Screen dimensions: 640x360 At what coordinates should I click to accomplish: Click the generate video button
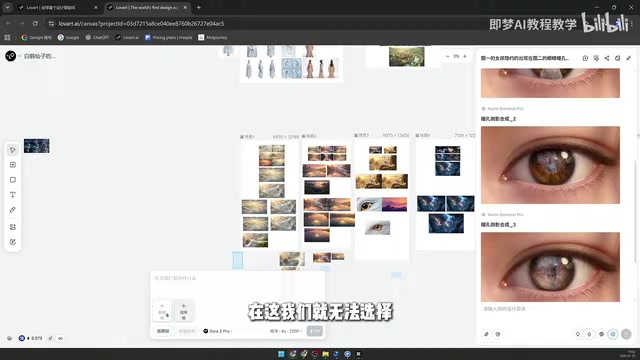[x=315, y=331]
